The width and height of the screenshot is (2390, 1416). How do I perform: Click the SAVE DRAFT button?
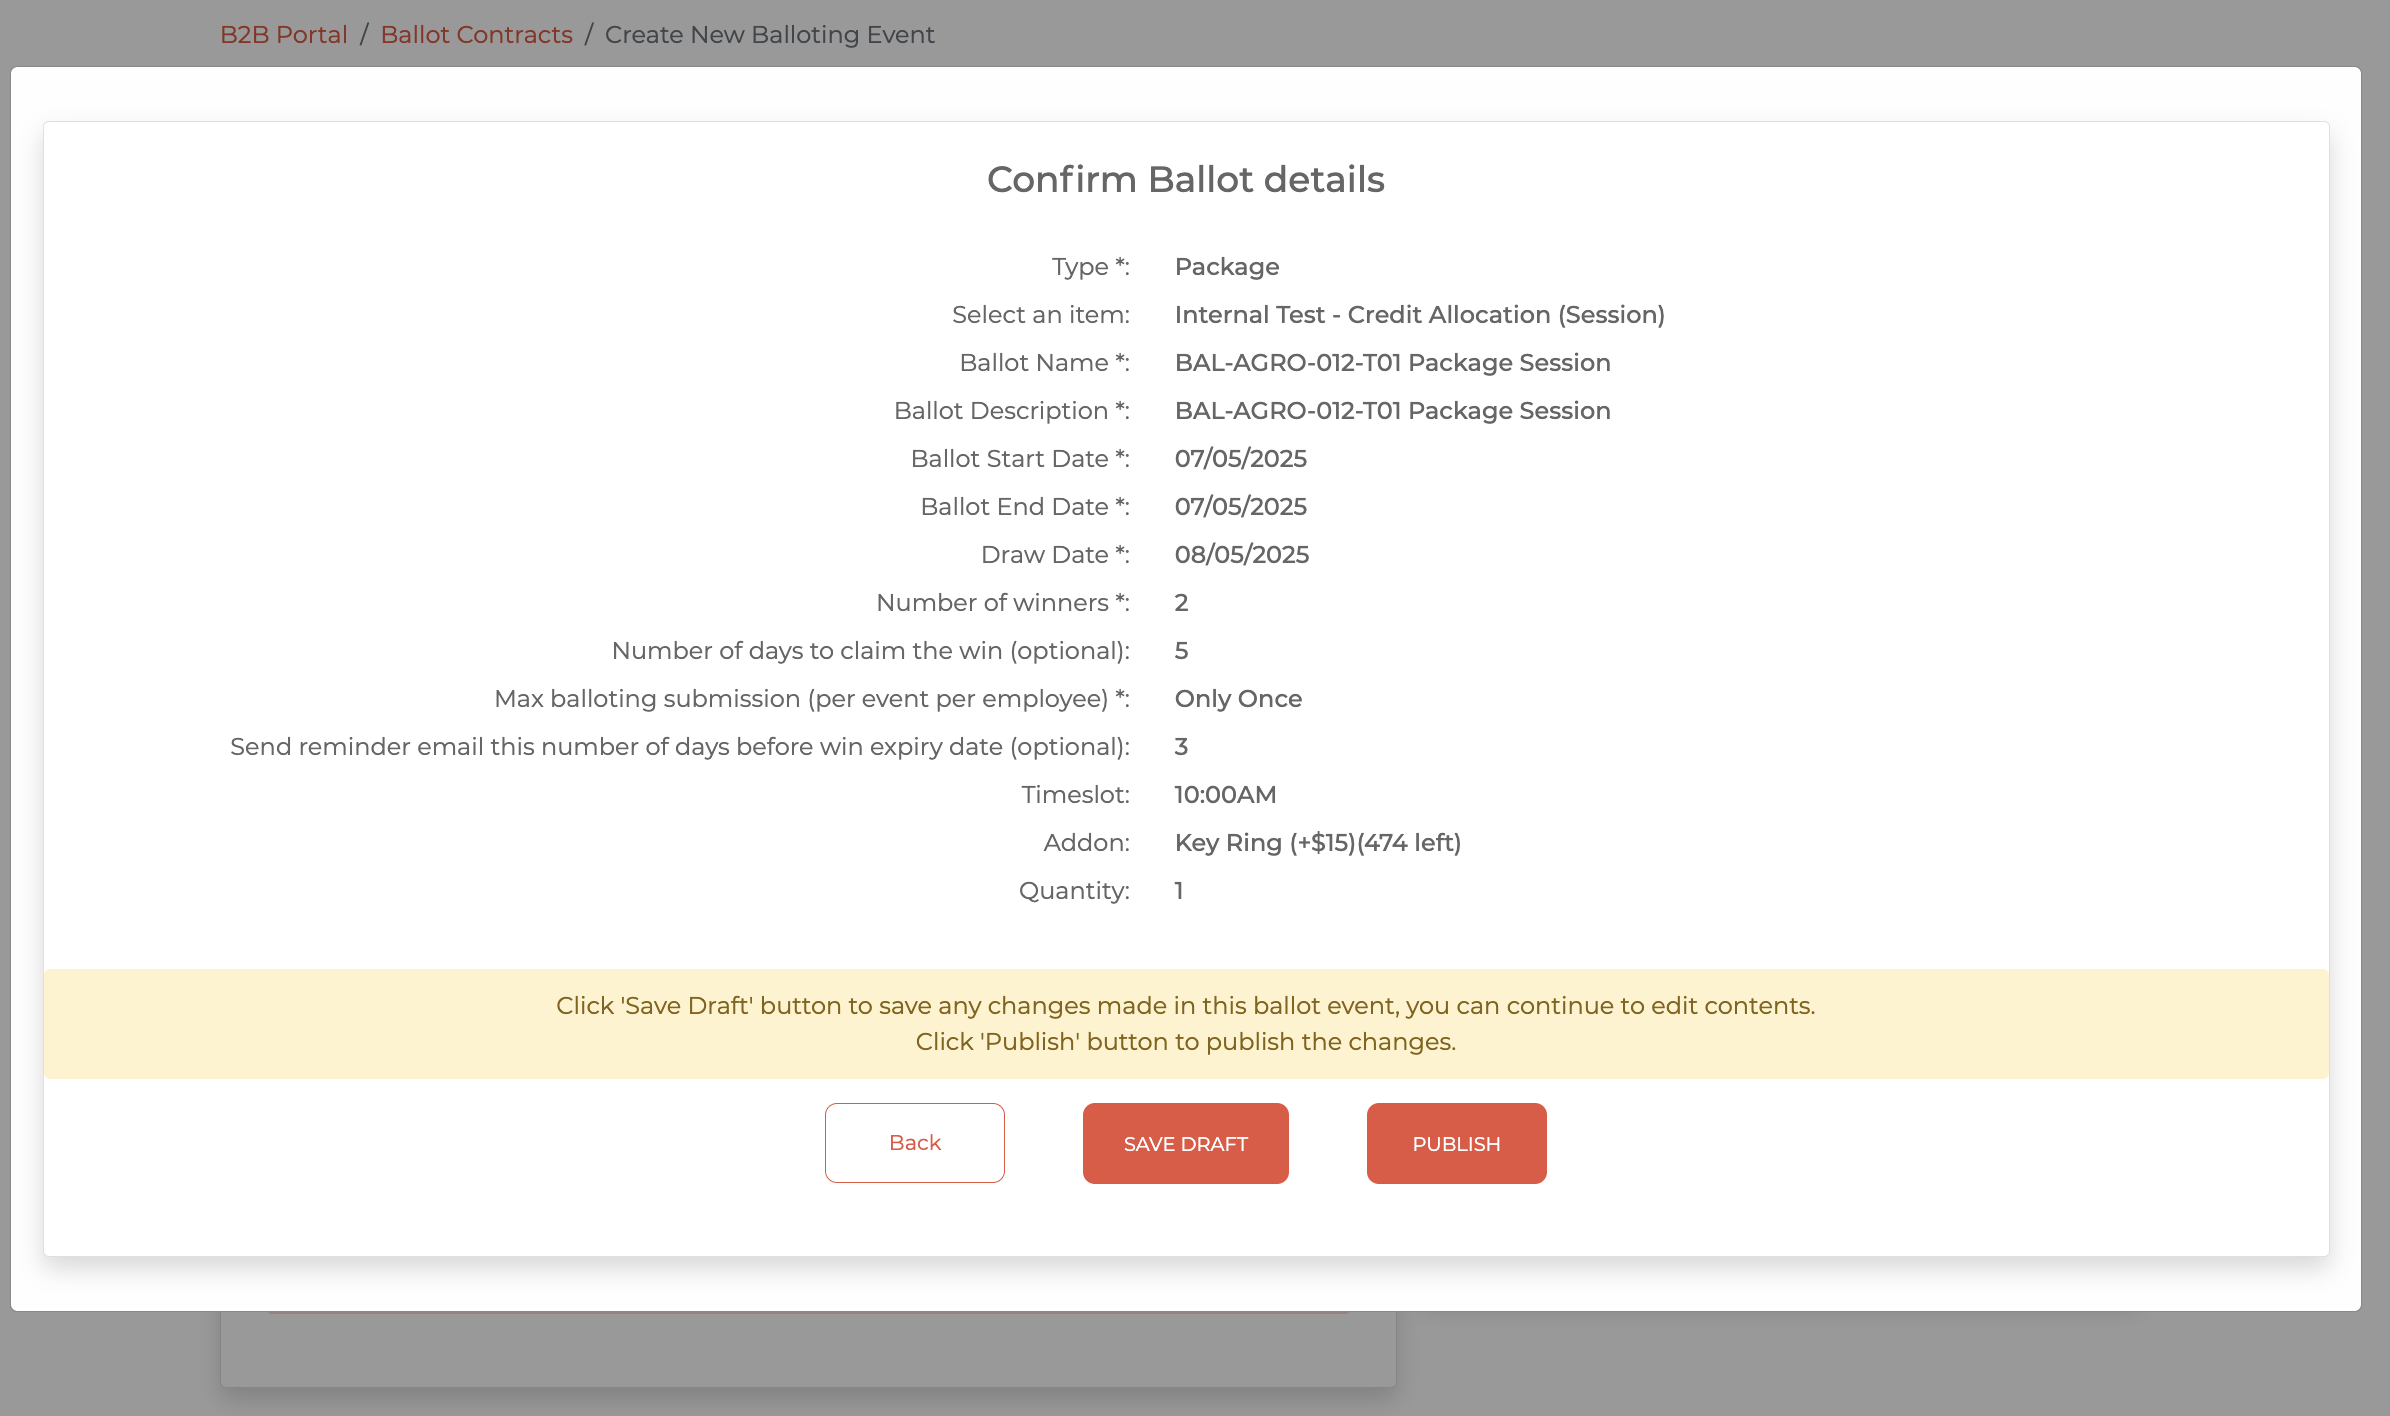(x=1185, y=1143)
